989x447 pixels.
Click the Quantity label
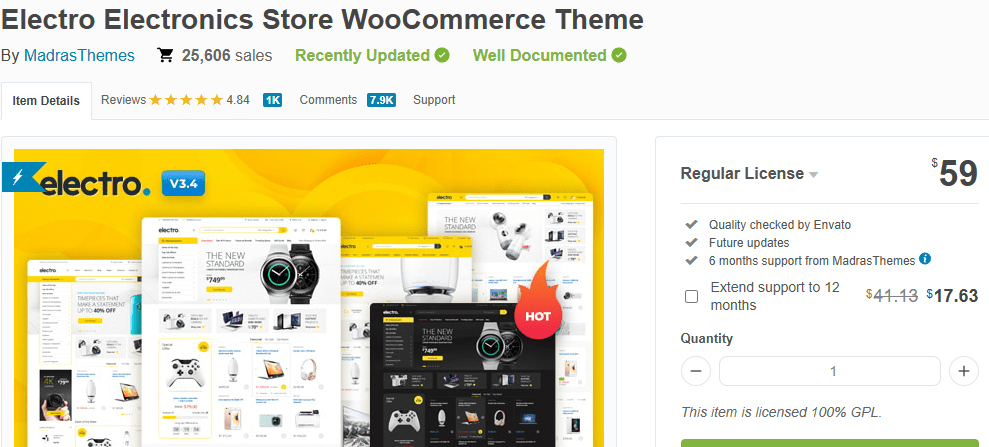pos(706,339)
